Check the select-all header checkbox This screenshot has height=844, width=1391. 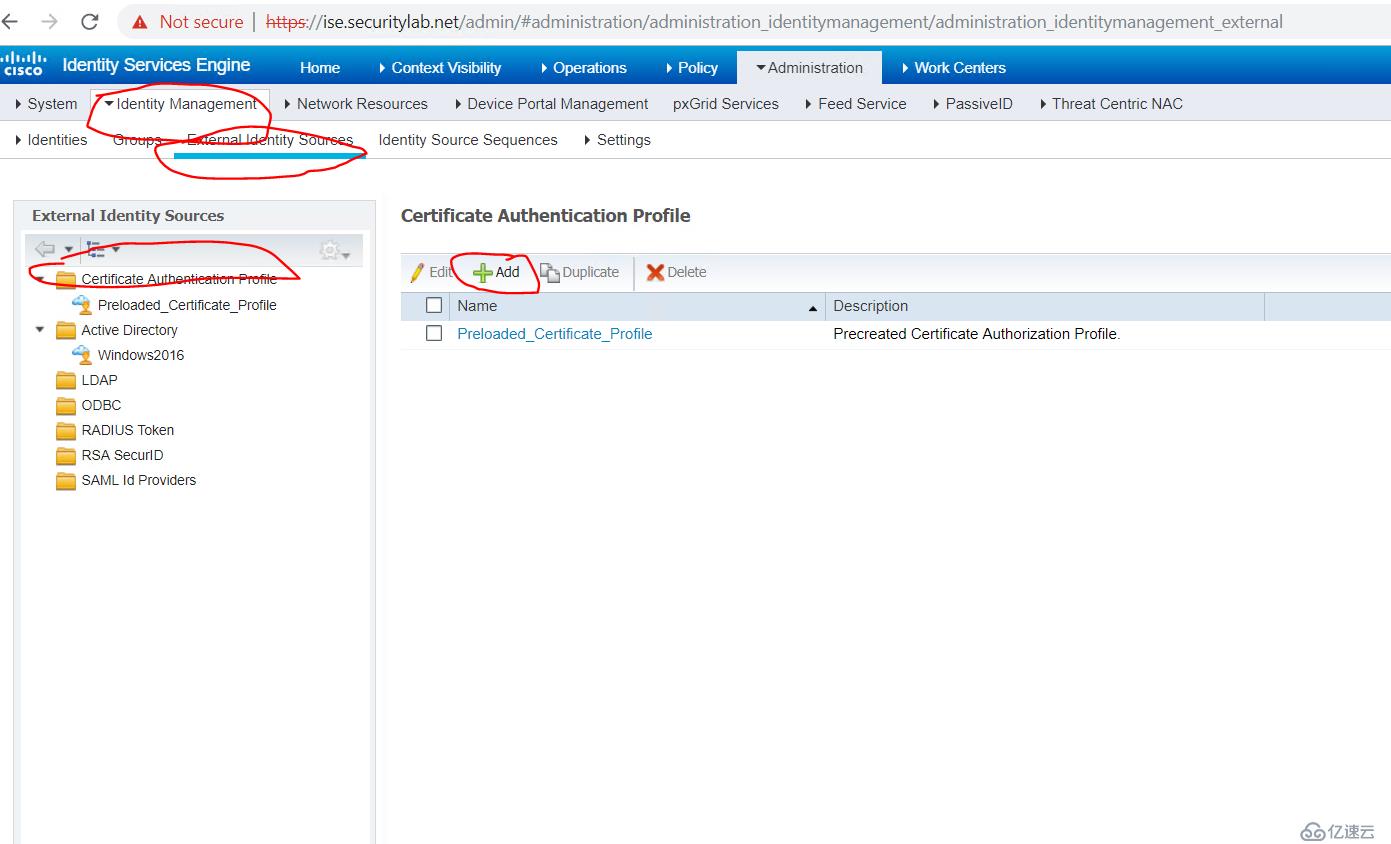[x=434, y=306]
